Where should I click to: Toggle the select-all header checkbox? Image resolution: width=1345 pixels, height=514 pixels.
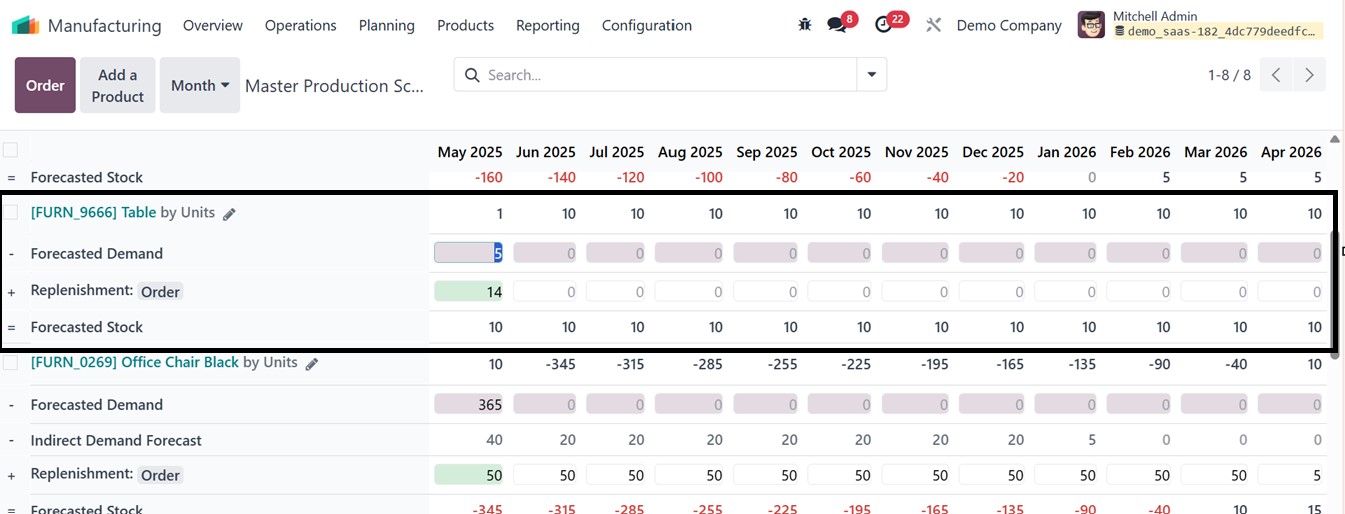[x=10, y=150]
